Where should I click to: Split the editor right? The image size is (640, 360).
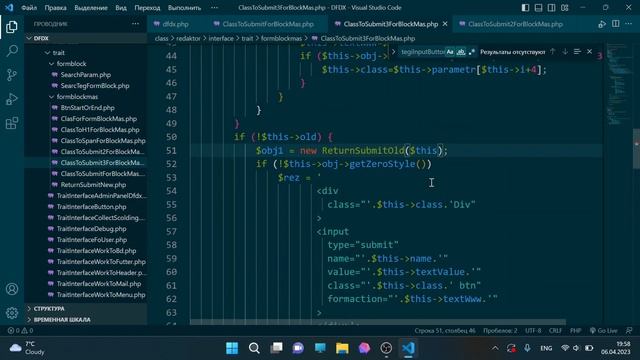[x=616, y=24]
